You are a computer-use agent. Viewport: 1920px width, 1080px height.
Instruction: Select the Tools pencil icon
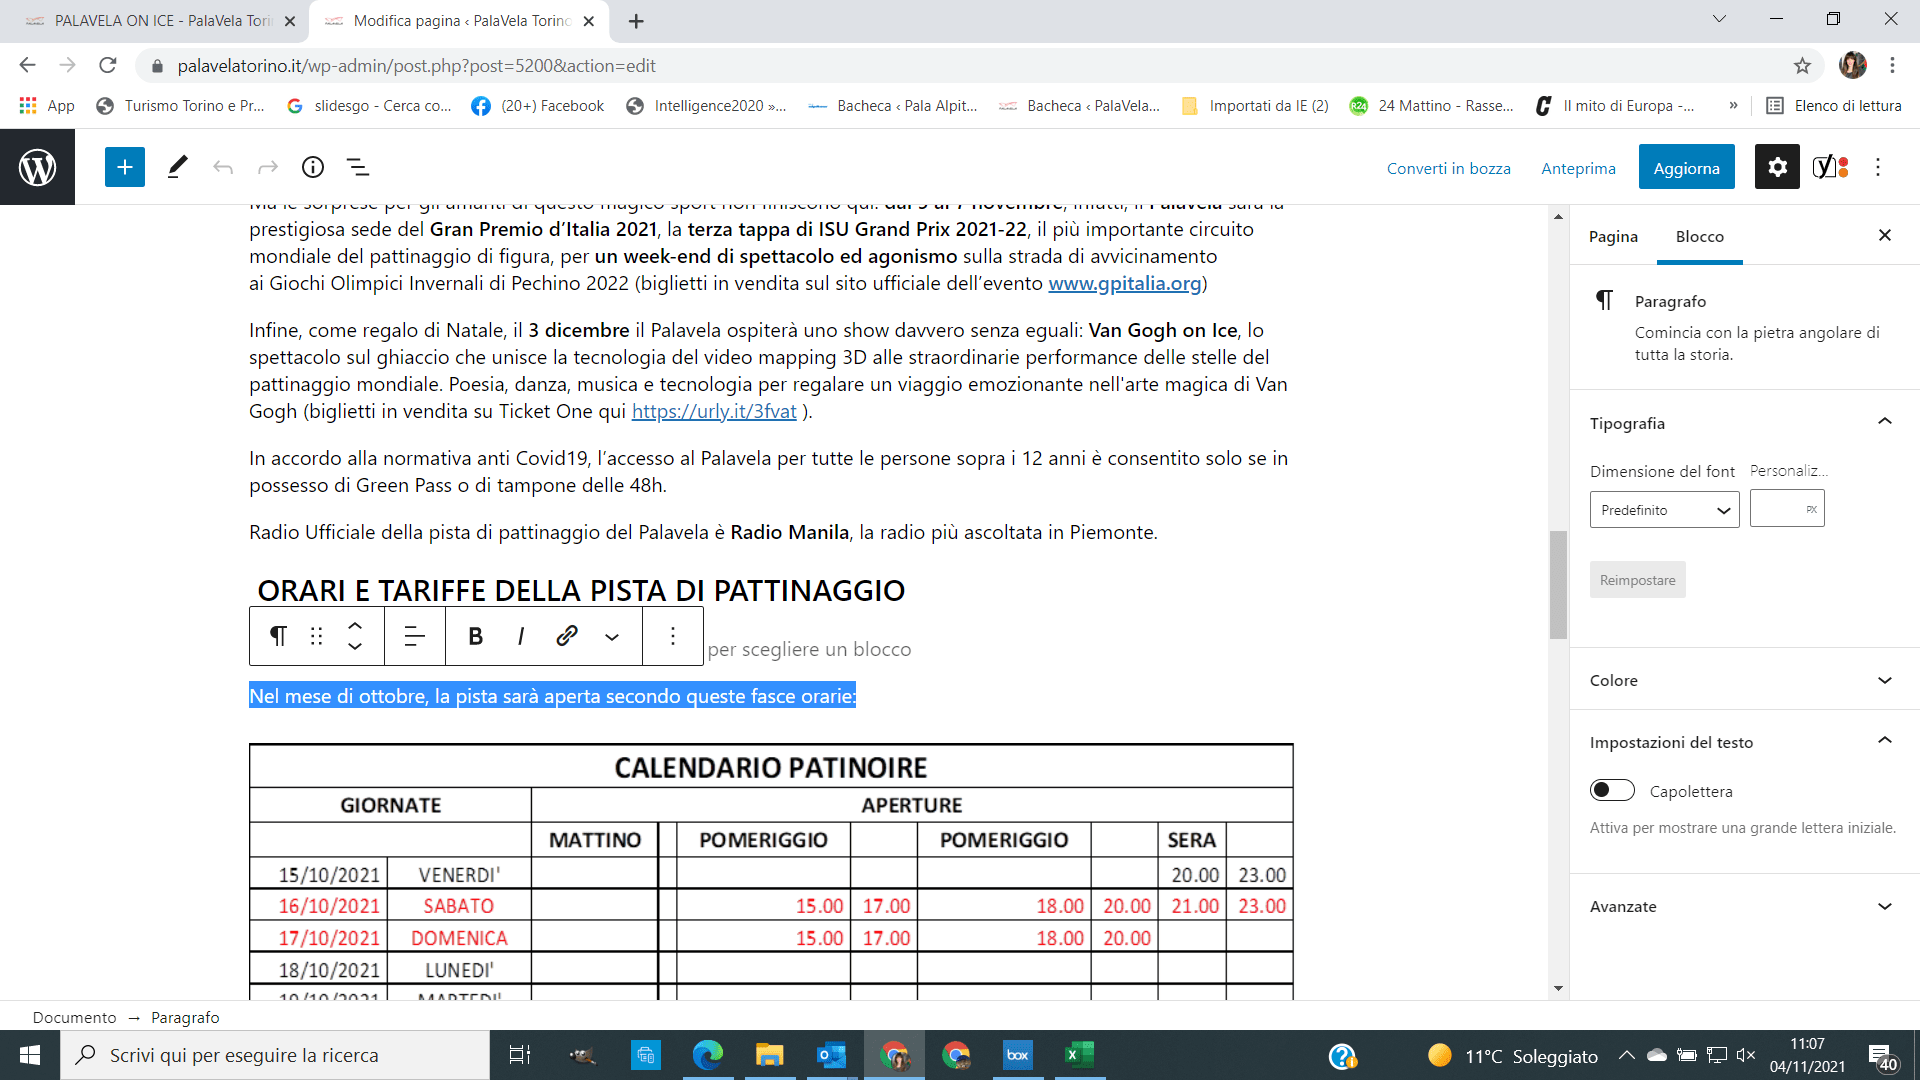point(177,167)
